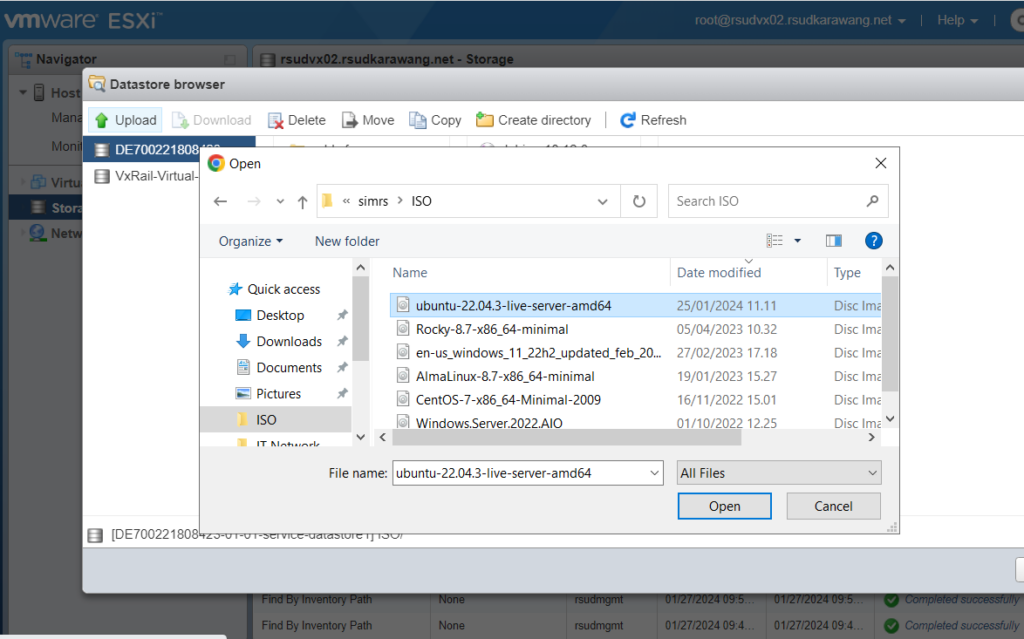The image size is (1024, 639).
Task: Select Downloads in Quick access
Action: (x=289, y=341)
